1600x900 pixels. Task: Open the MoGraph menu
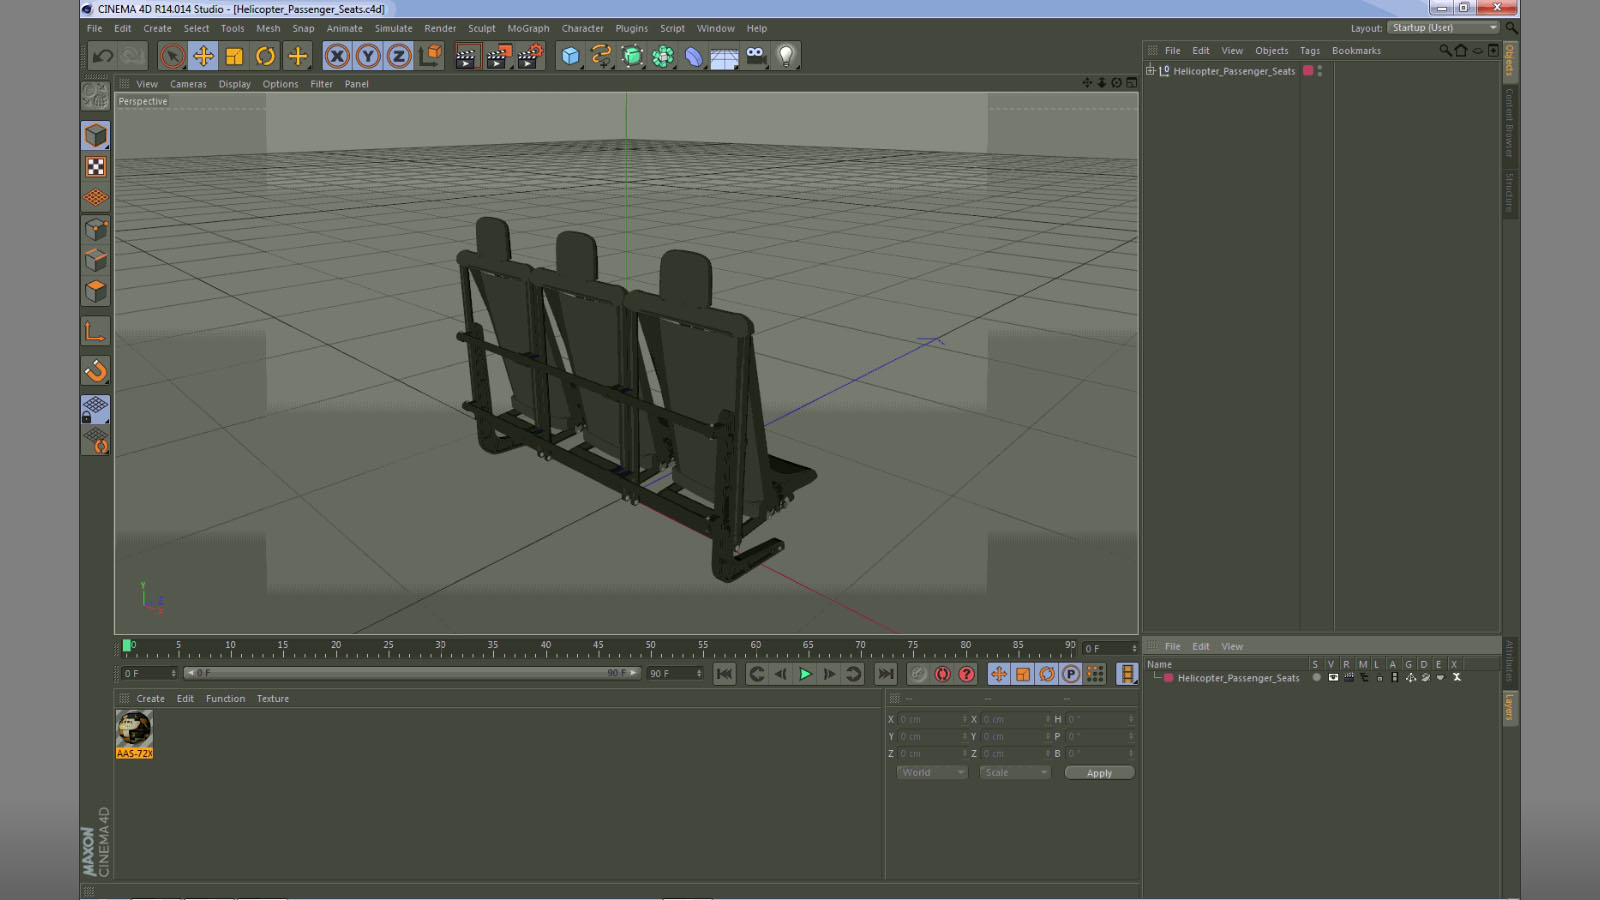coord(528,29)
